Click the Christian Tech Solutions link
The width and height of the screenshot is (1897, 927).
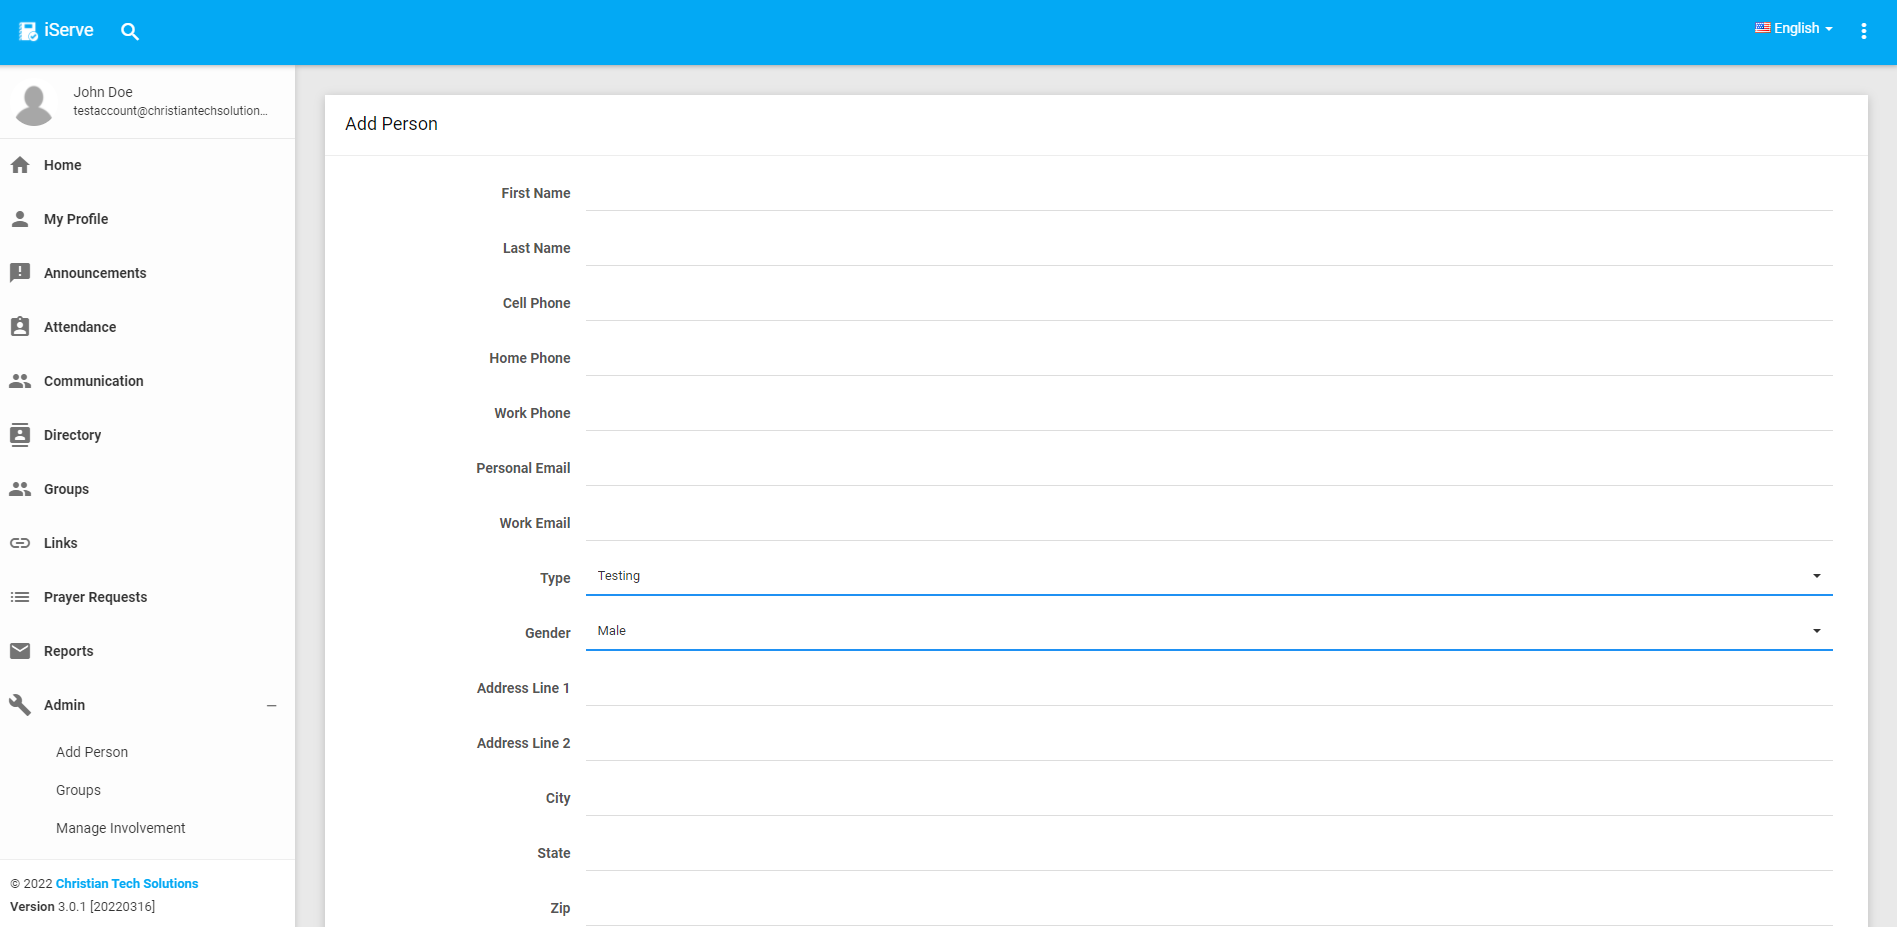(x=126, y=883)
